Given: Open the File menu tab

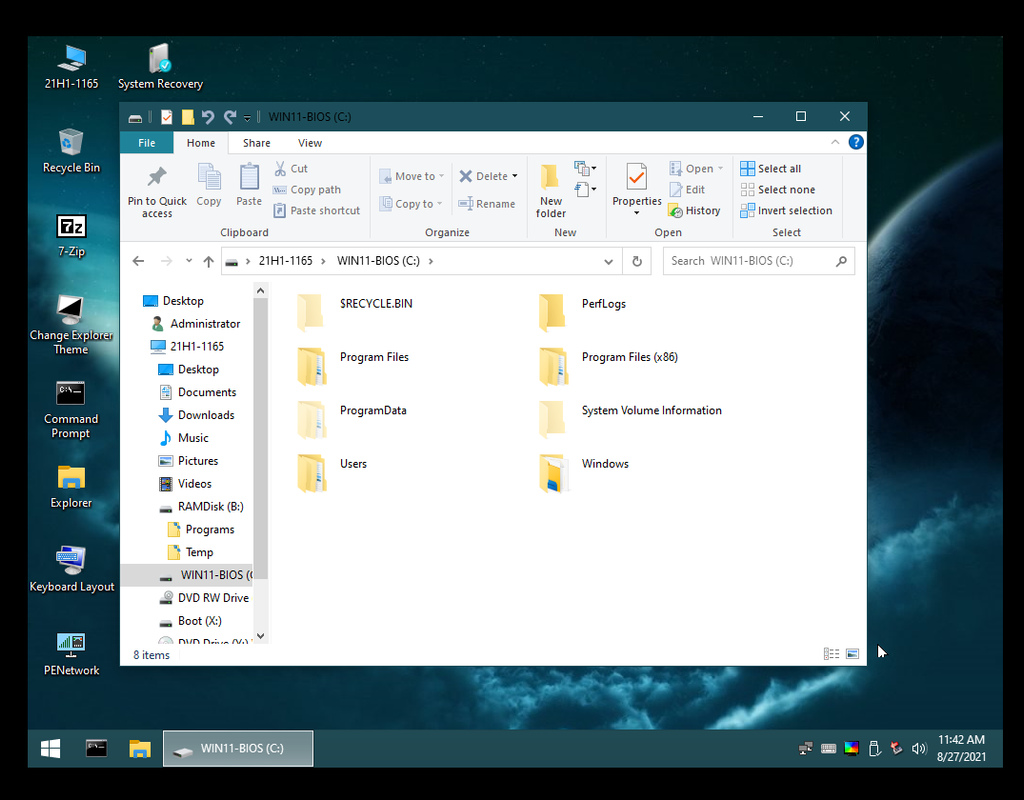Looking at the screenshot, I should coord(147,143).
